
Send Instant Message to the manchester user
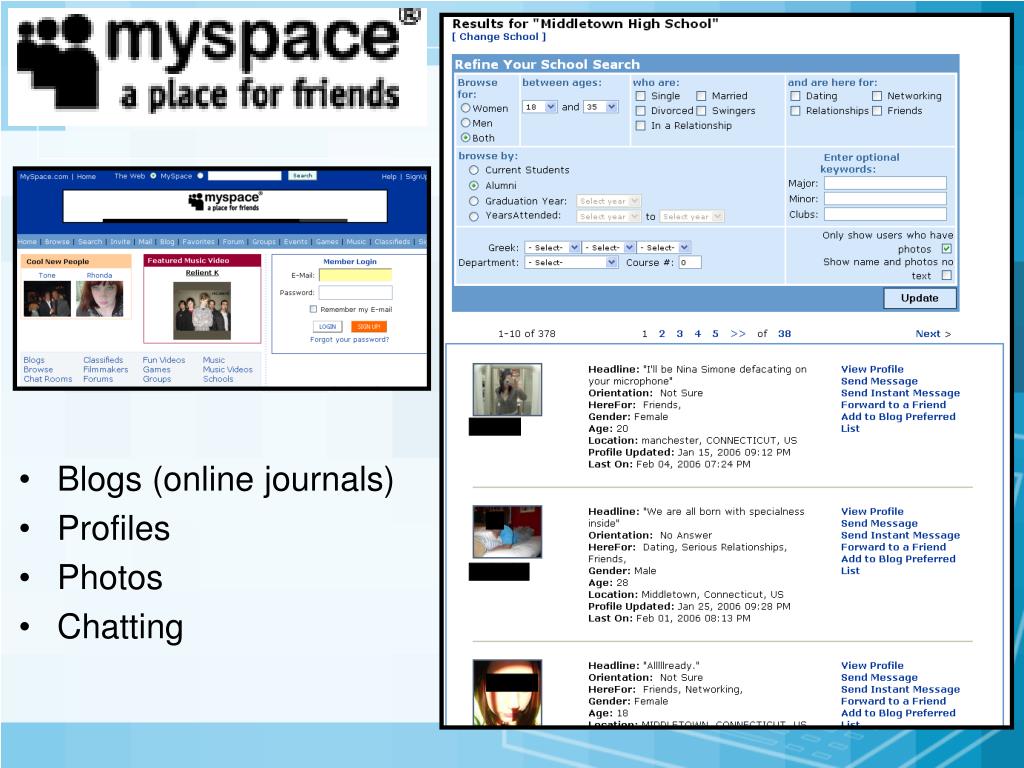click(901, 393)
